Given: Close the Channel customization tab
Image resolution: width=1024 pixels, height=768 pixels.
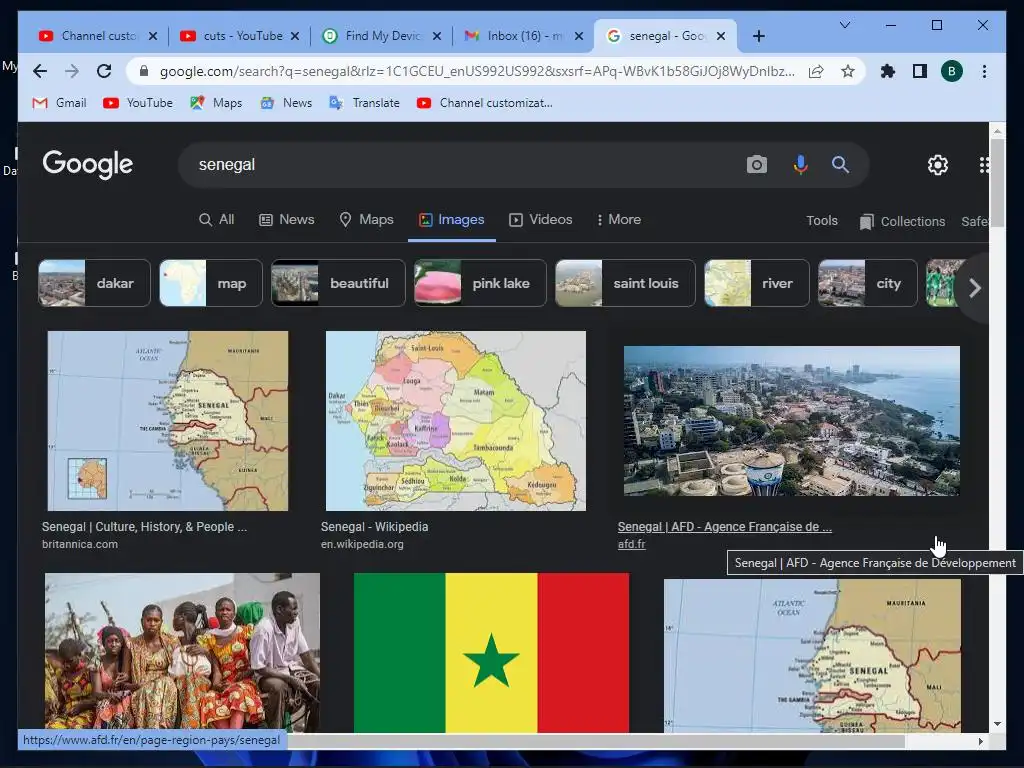Looking at the screenshot, I should 153,36.
